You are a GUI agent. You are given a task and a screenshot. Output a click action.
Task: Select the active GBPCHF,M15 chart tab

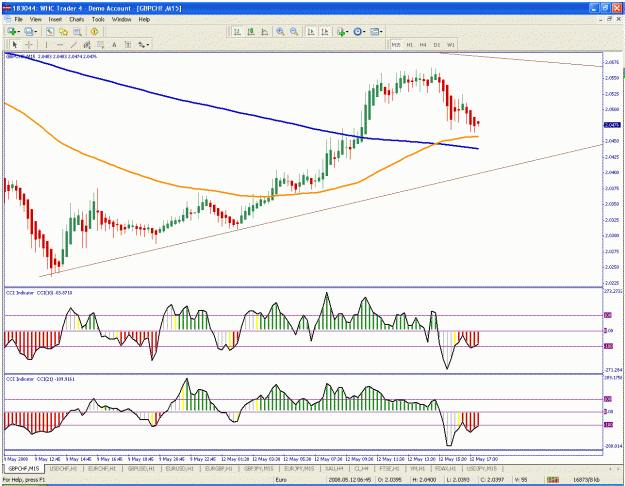pos(24,468)
